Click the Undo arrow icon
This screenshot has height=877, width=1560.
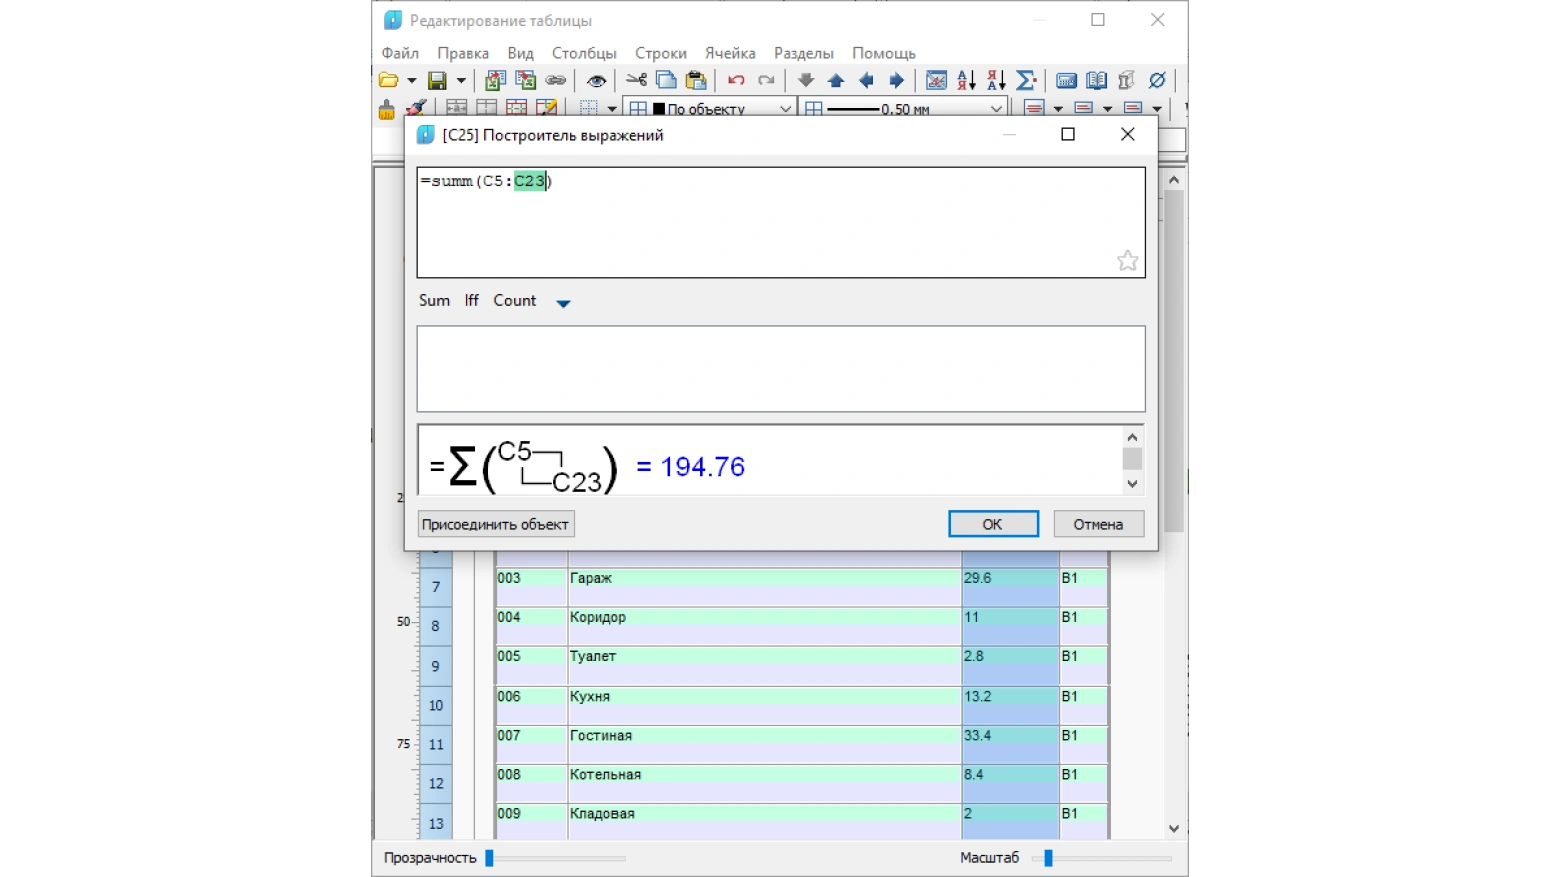point(736,80)
